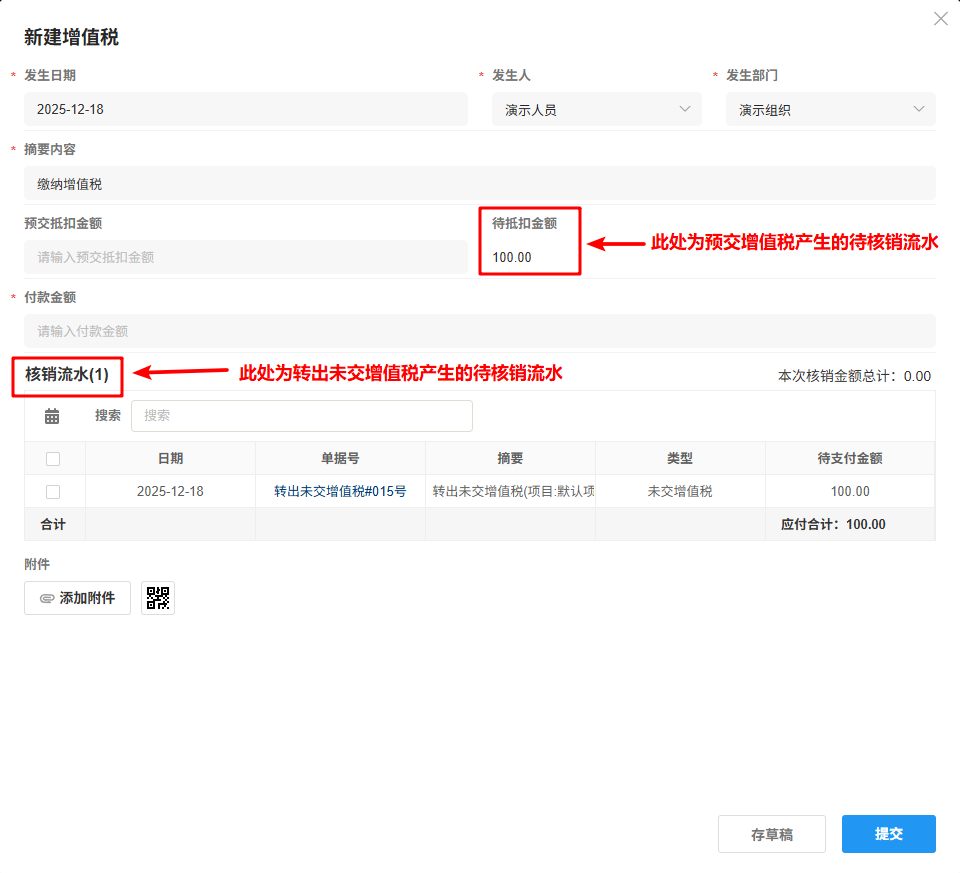960x873 pixels.
Task: Click the calendar date filter icon
Action: coord(52,416)
